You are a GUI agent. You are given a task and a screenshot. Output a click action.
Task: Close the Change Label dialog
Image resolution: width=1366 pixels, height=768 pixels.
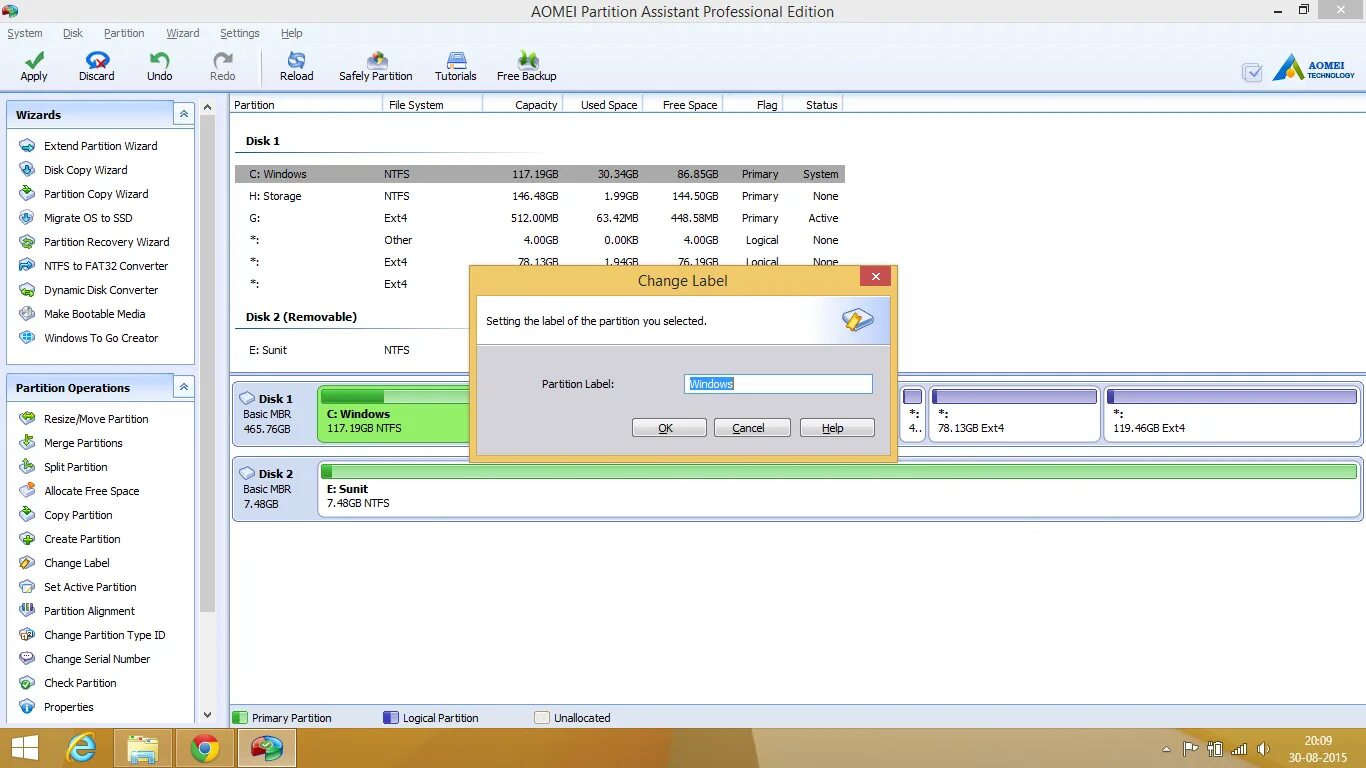click(875, 277)
